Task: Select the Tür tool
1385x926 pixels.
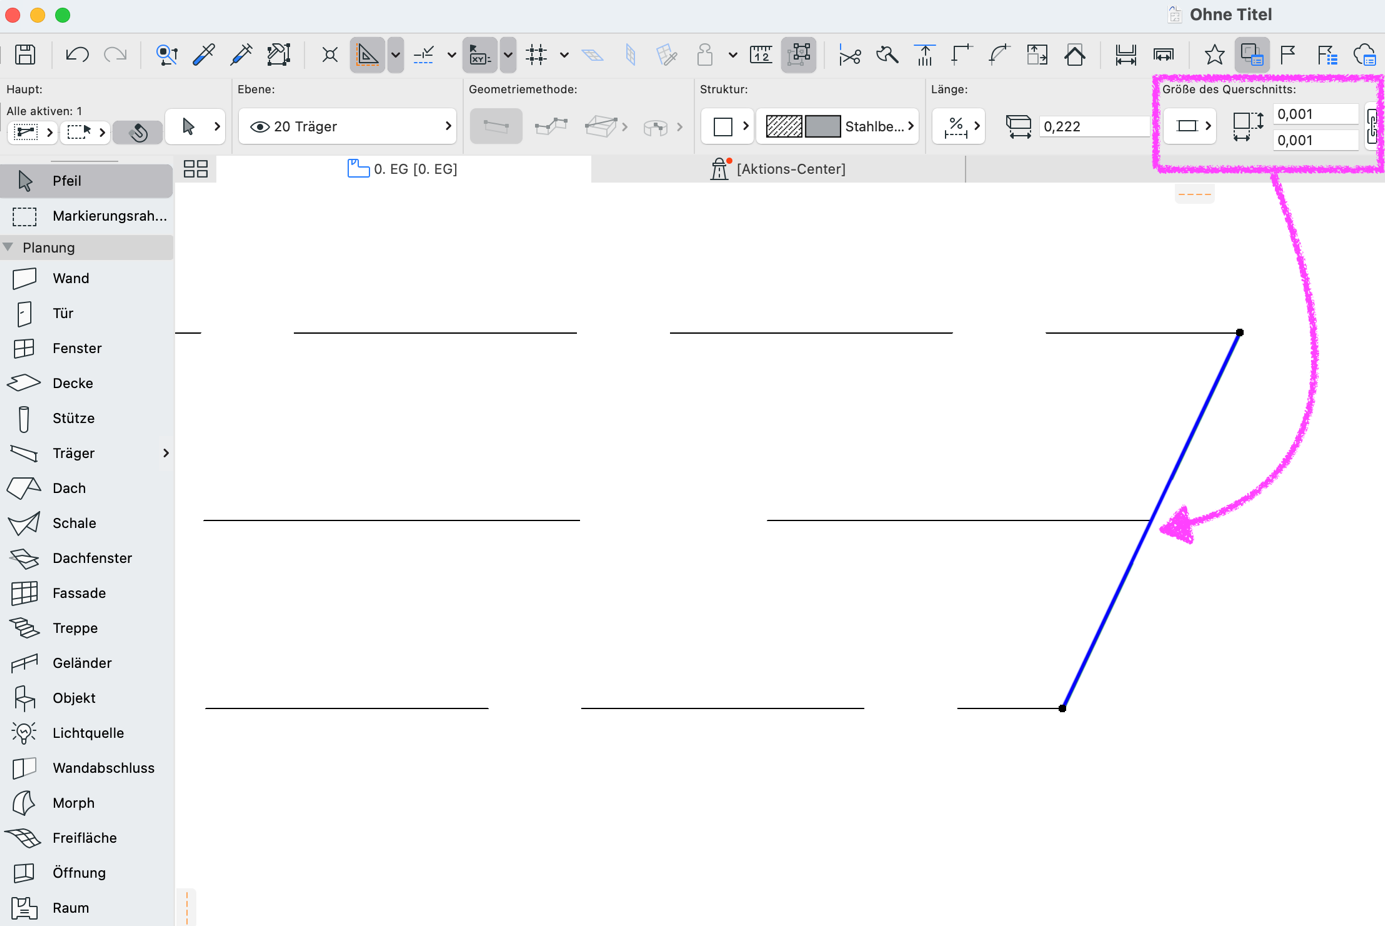Action: pyautogui.click(x=87, y=313)
